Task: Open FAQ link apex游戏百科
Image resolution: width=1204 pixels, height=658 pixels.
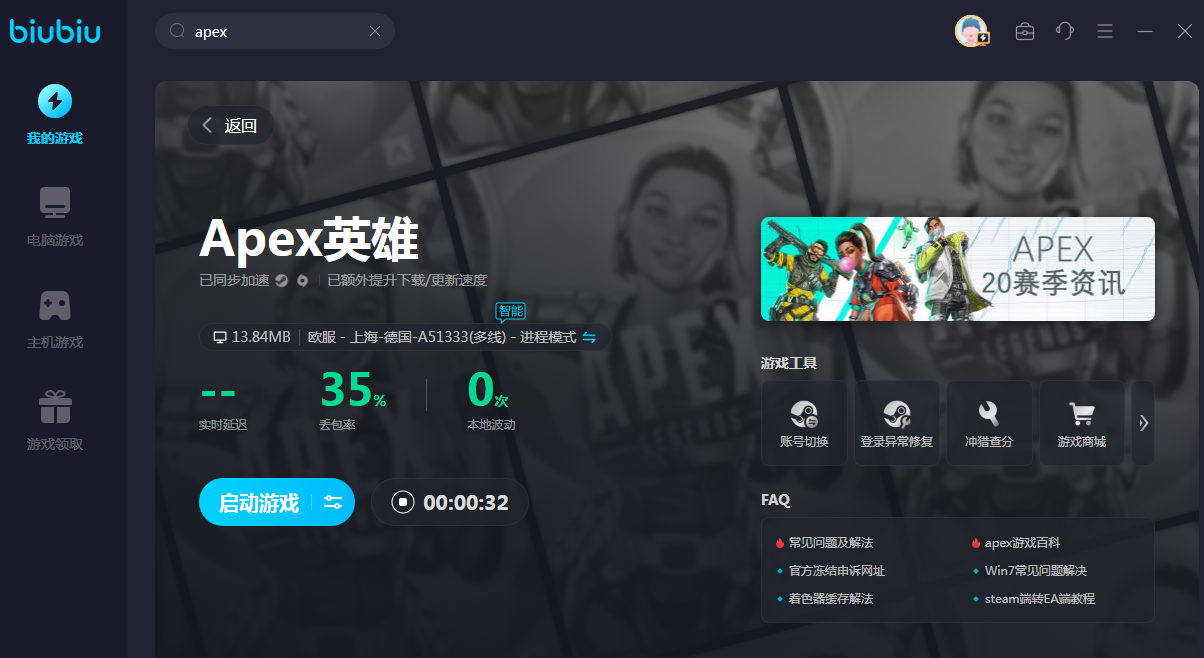Action: coord(1022,542)
